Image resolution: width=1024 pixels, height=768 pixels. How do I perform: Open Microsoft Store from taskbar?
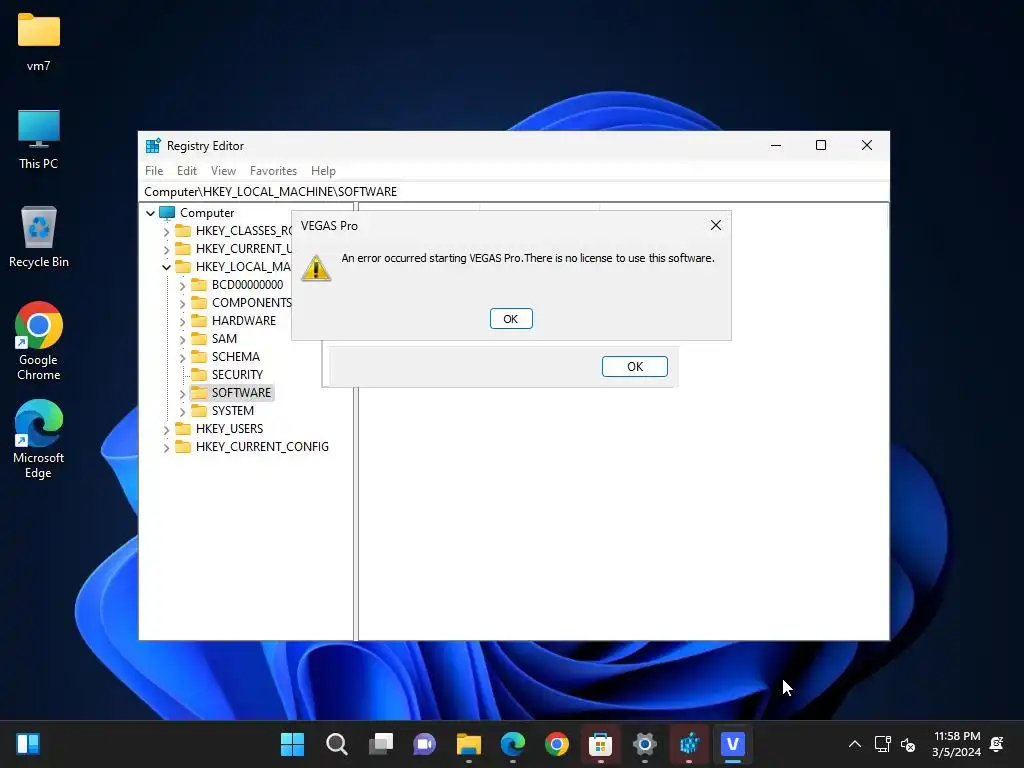(x=600, y=744)
